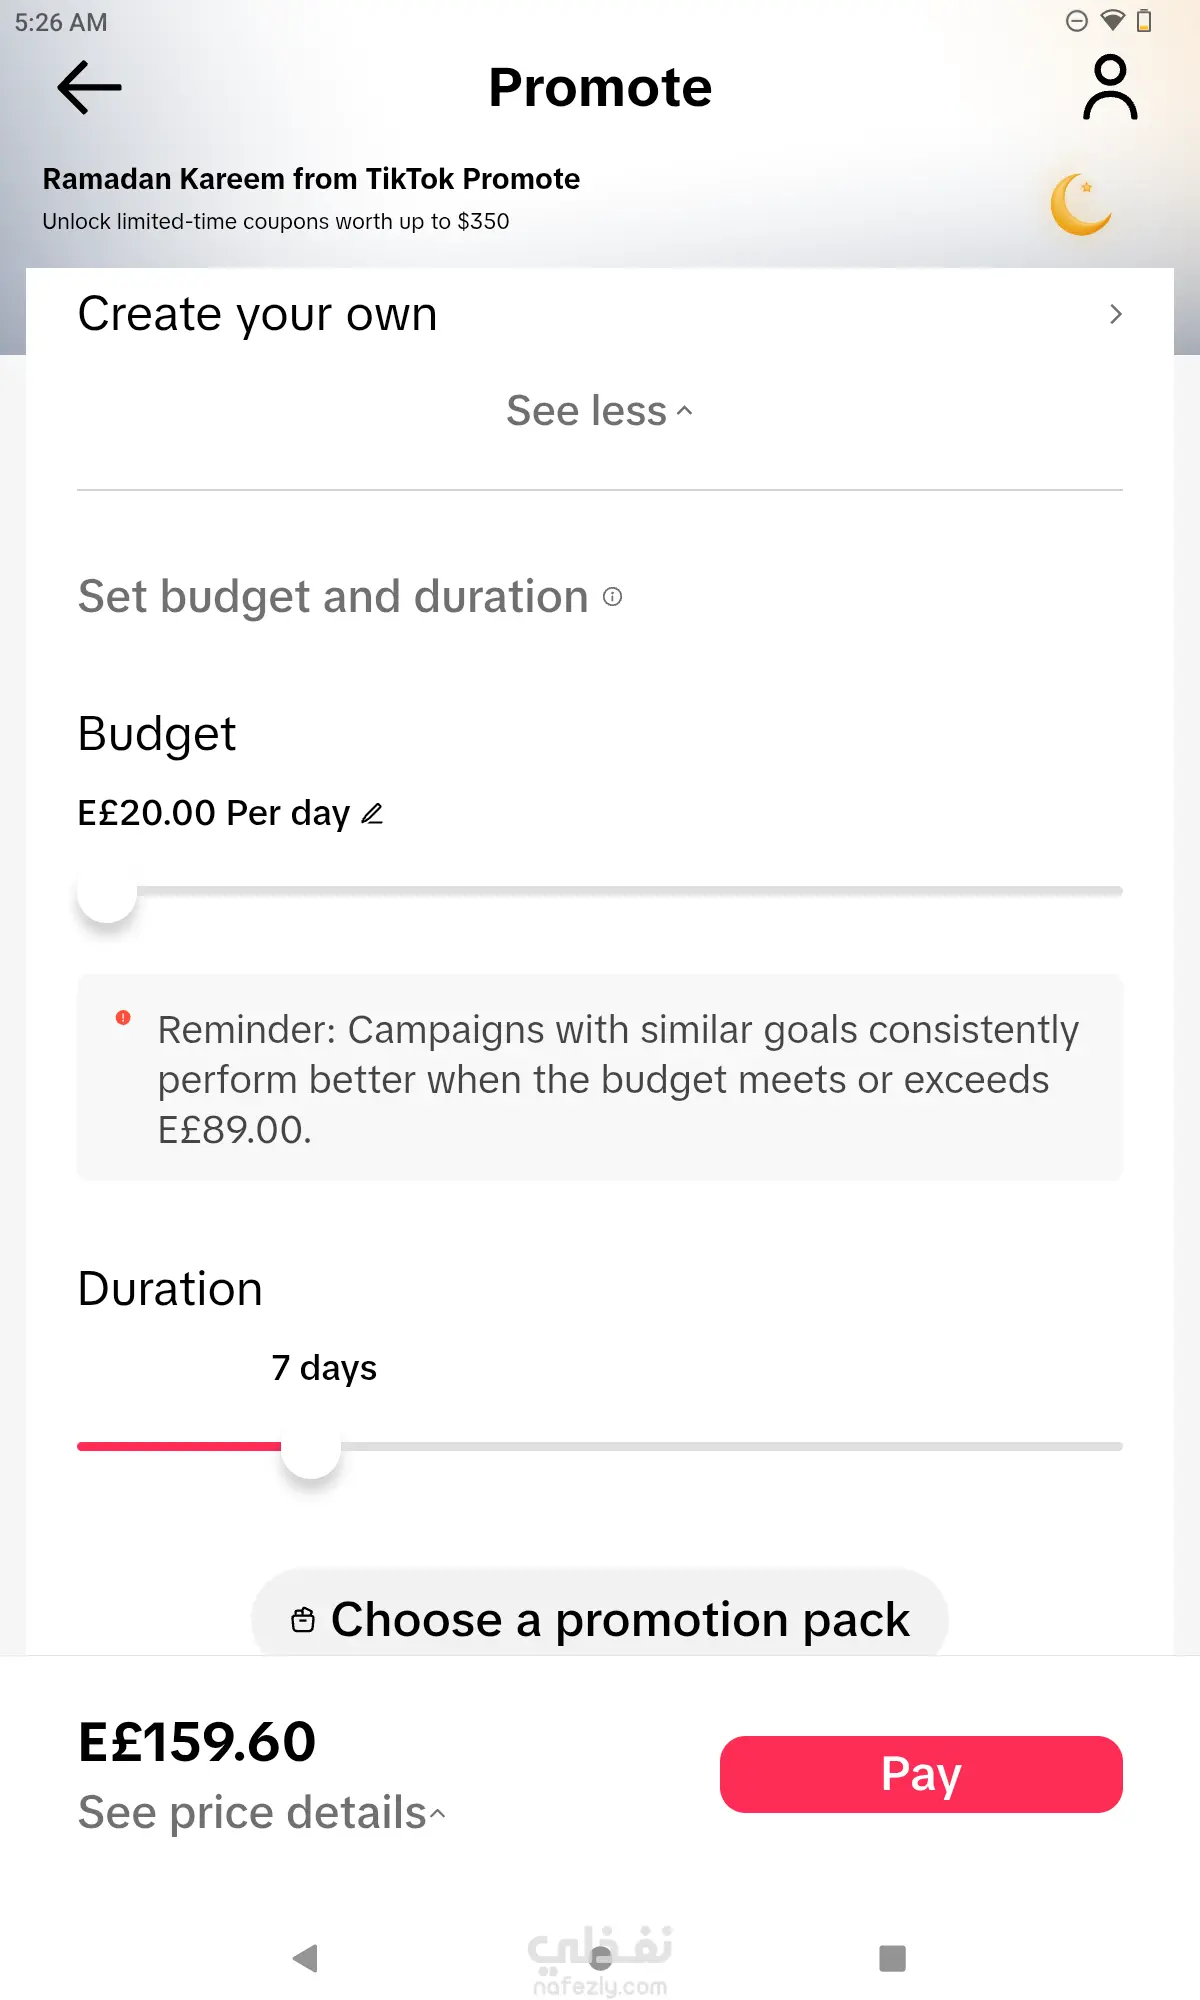
Task: Tap the red reminder alert icon
Action: click(123, 1017)
